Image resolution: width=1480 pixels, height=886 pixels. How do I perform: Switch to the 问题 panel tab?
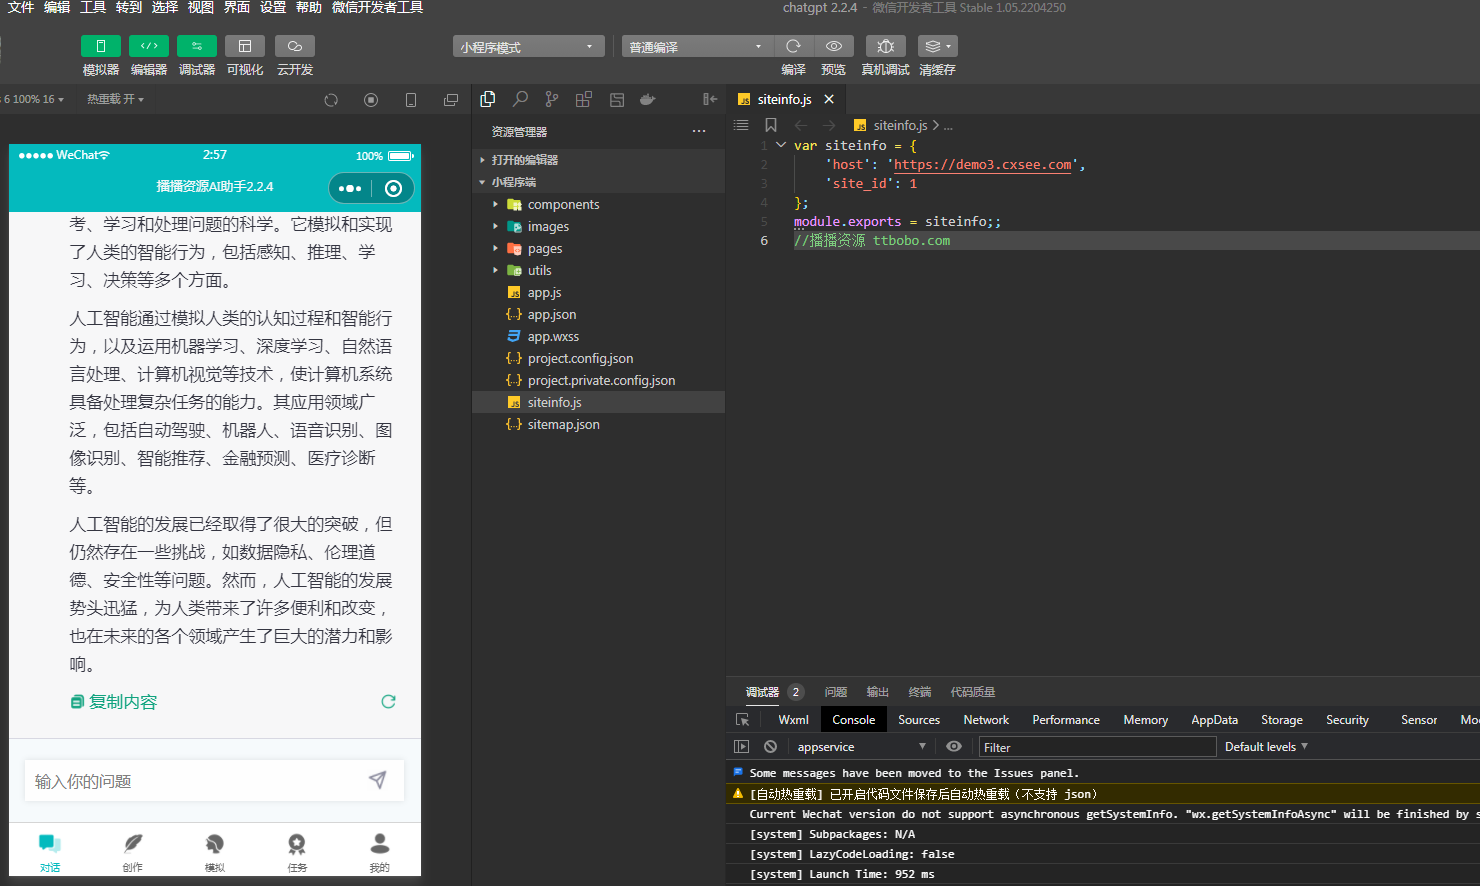pyautogui.click(x=836, y=692)
